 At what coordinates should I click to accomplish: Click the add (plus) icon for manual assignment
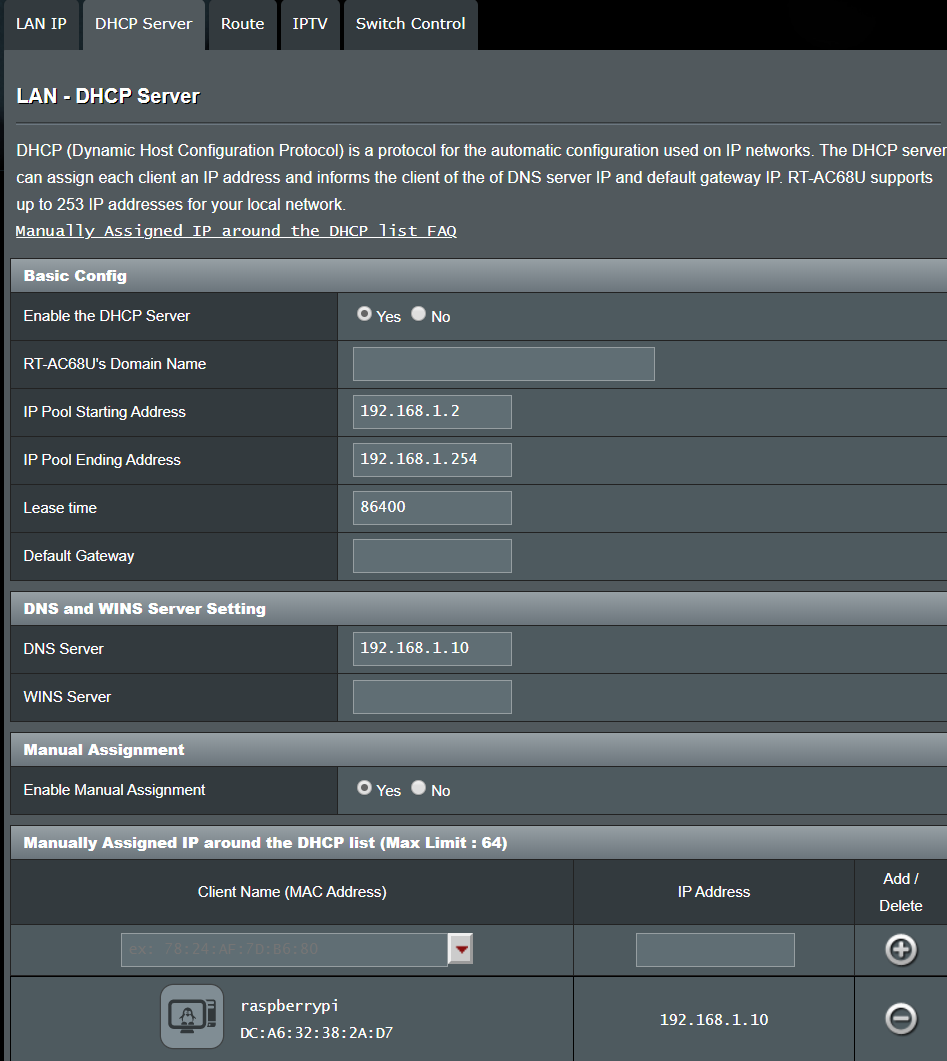pos(900,950)
